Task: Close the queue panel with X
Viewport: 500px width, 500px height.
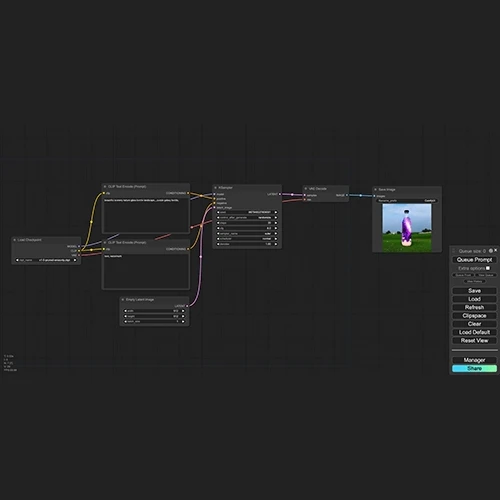Action: 496,250
